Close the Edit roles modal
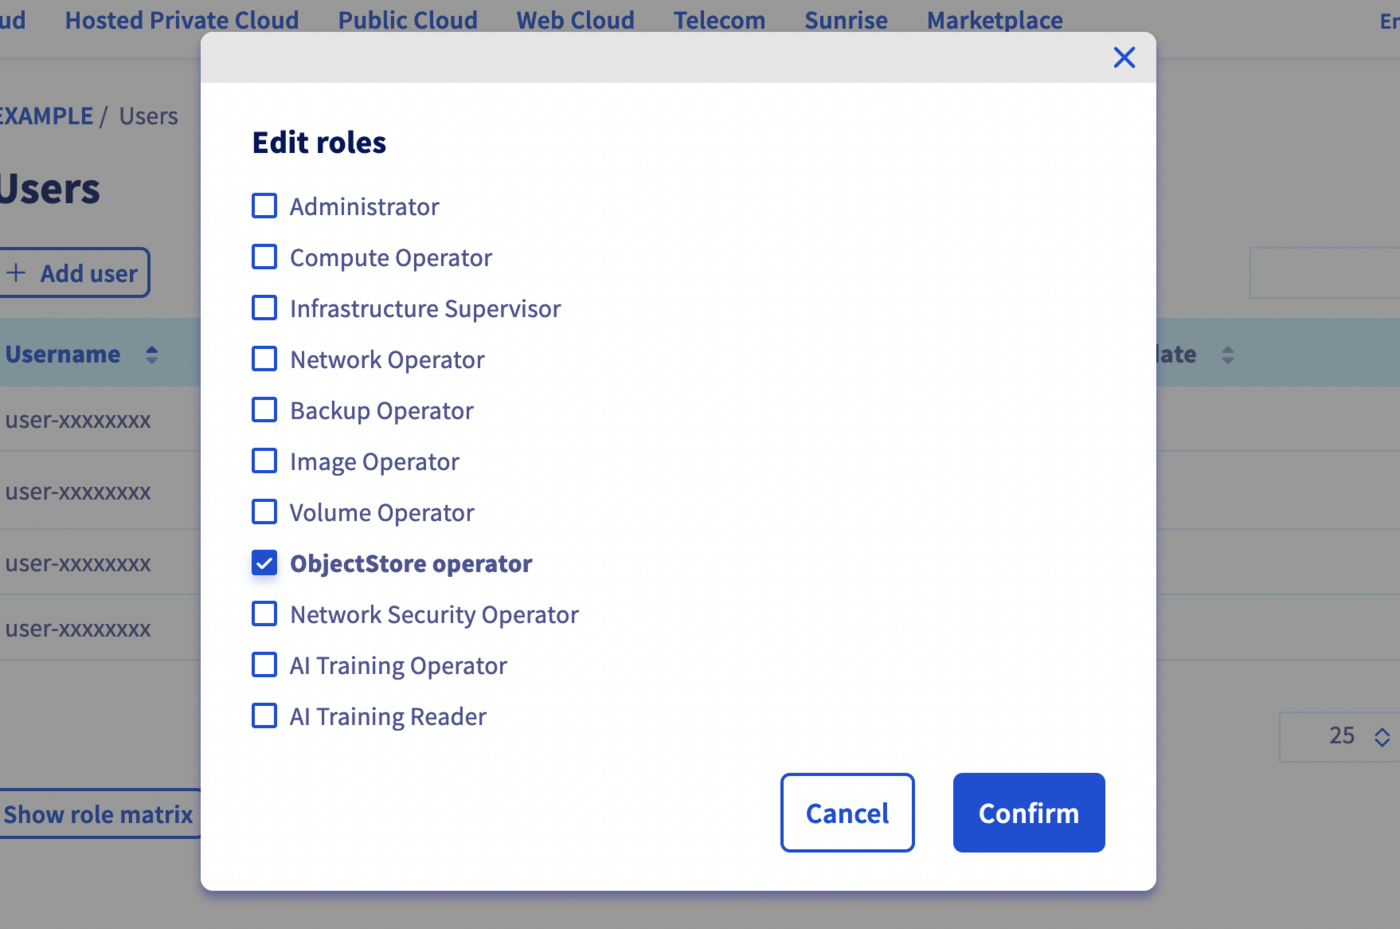Screen dimensions: 1400x929 [1124, 57]
